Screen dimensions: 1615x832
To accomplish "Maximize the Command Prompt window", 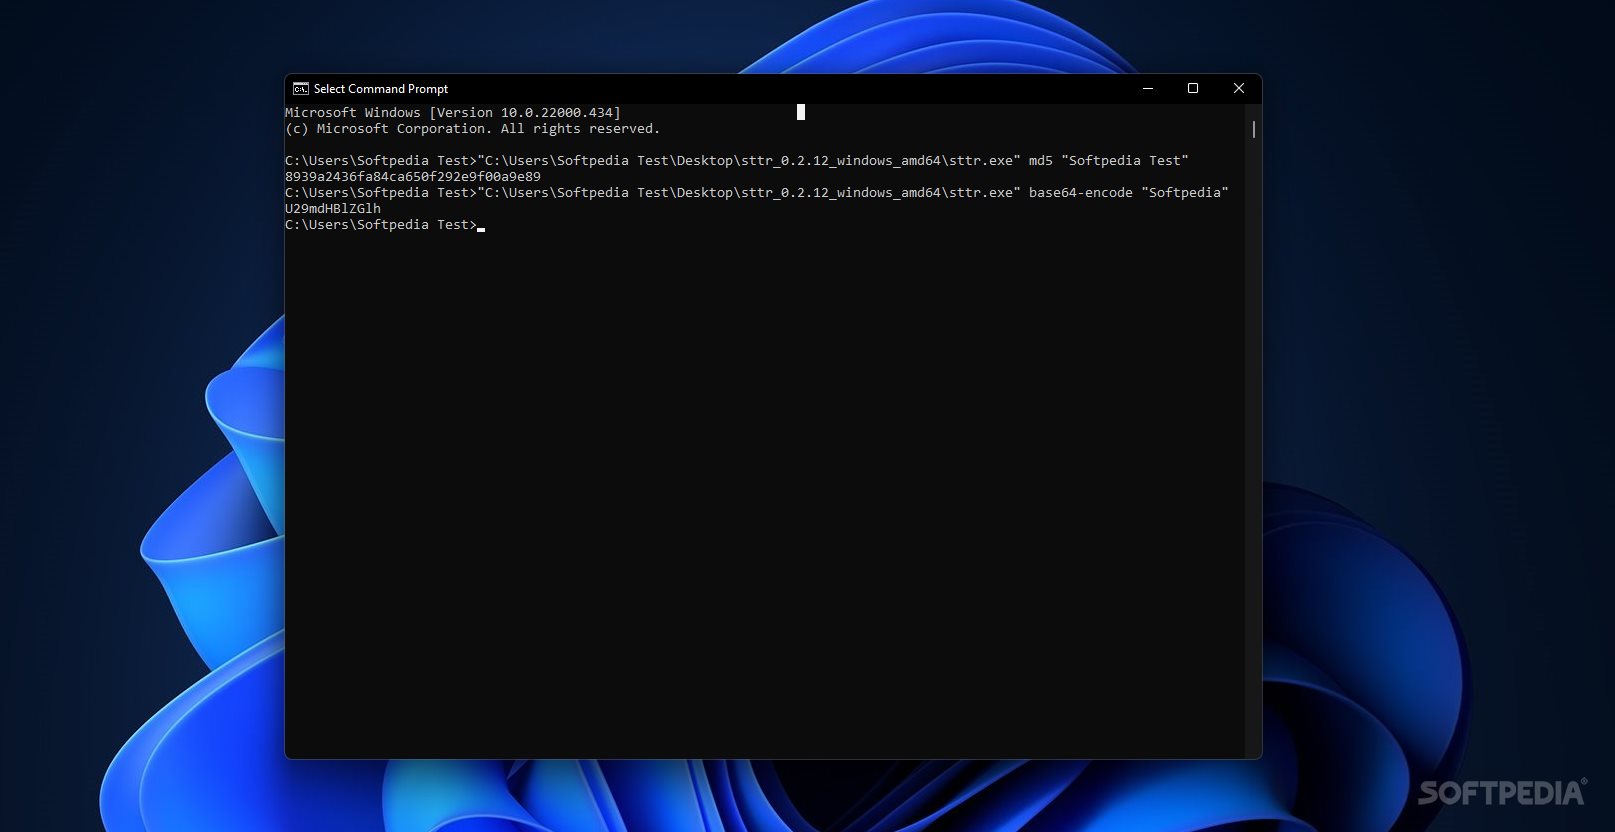I will (1193, 89).
